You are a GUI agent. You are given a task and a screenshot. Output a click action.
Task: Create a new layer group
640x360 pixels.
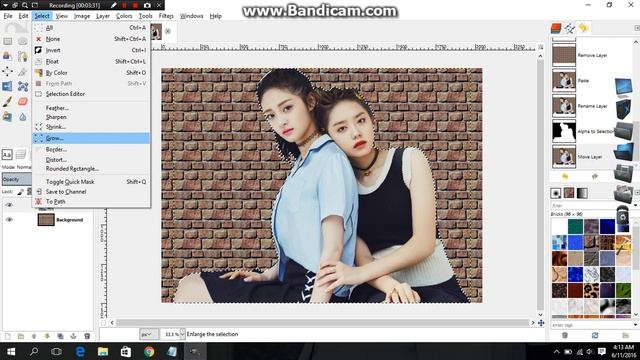coord(21,336)
